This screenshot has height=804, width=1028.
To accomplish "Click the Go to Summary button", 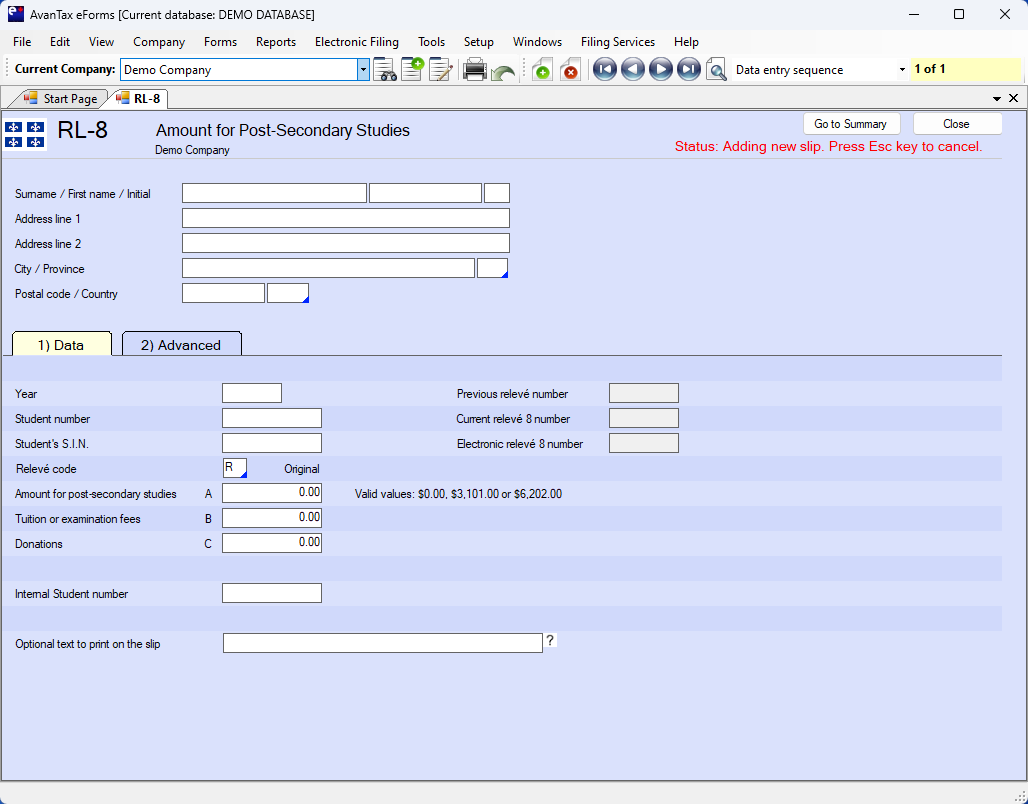I will [x=850, y=124].
